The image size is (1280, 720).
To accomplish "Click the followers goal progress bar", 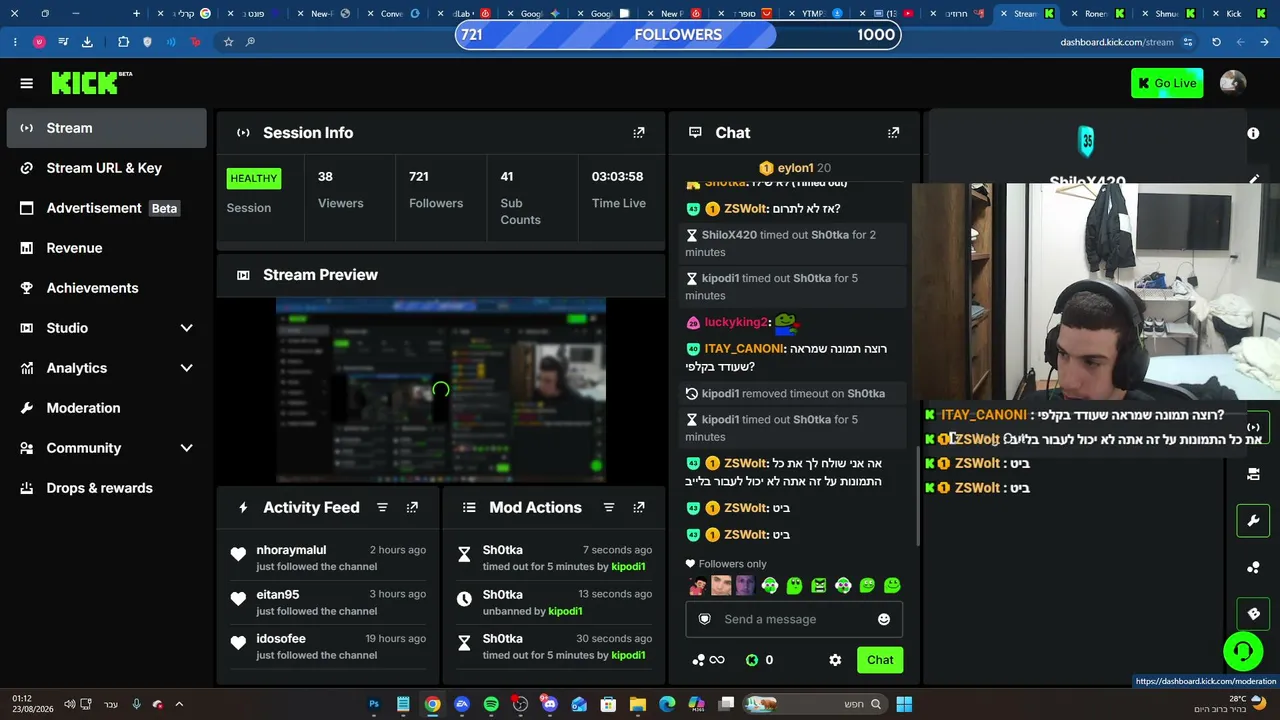I will (x=678, y=35).
